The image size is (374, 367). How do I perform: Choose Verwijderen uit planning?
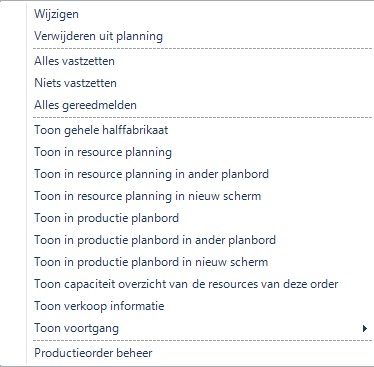coord(200,36)
